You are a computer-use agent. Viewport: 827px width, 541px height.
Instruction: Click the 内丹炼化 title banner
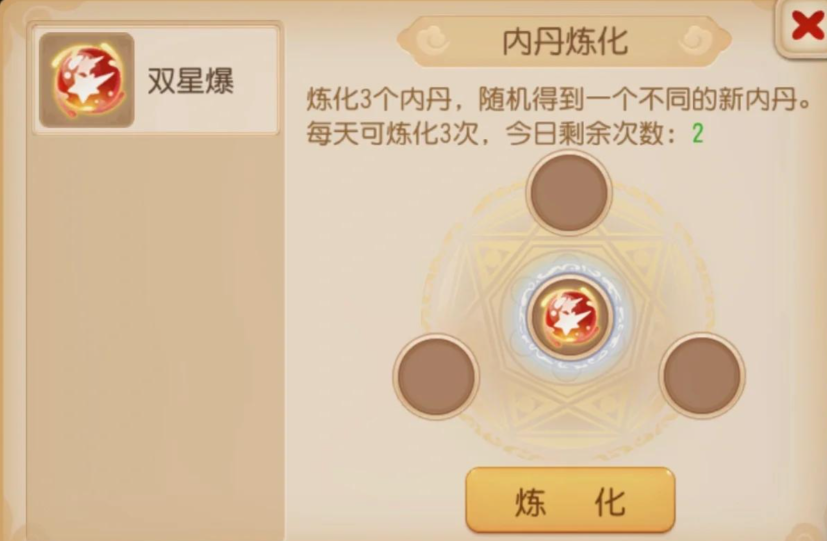click(x=564, y=42)
